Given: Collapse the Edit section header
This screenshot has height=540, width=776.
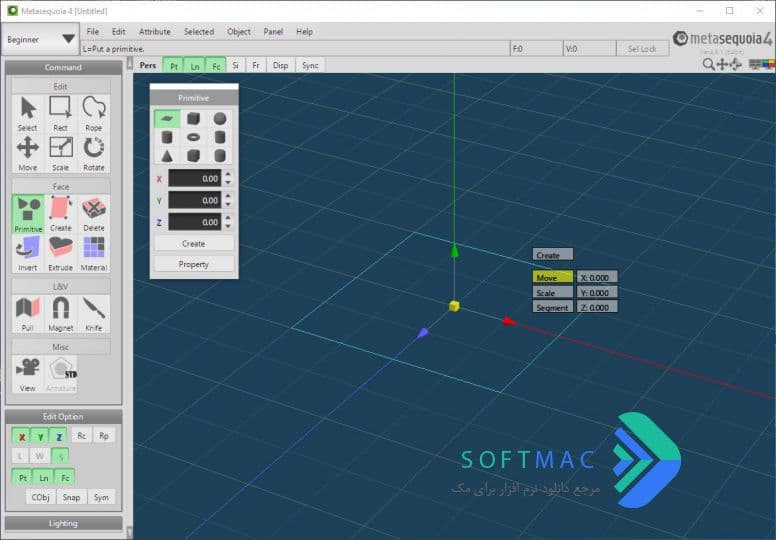Looking at the screenshot, I should 61,86.
